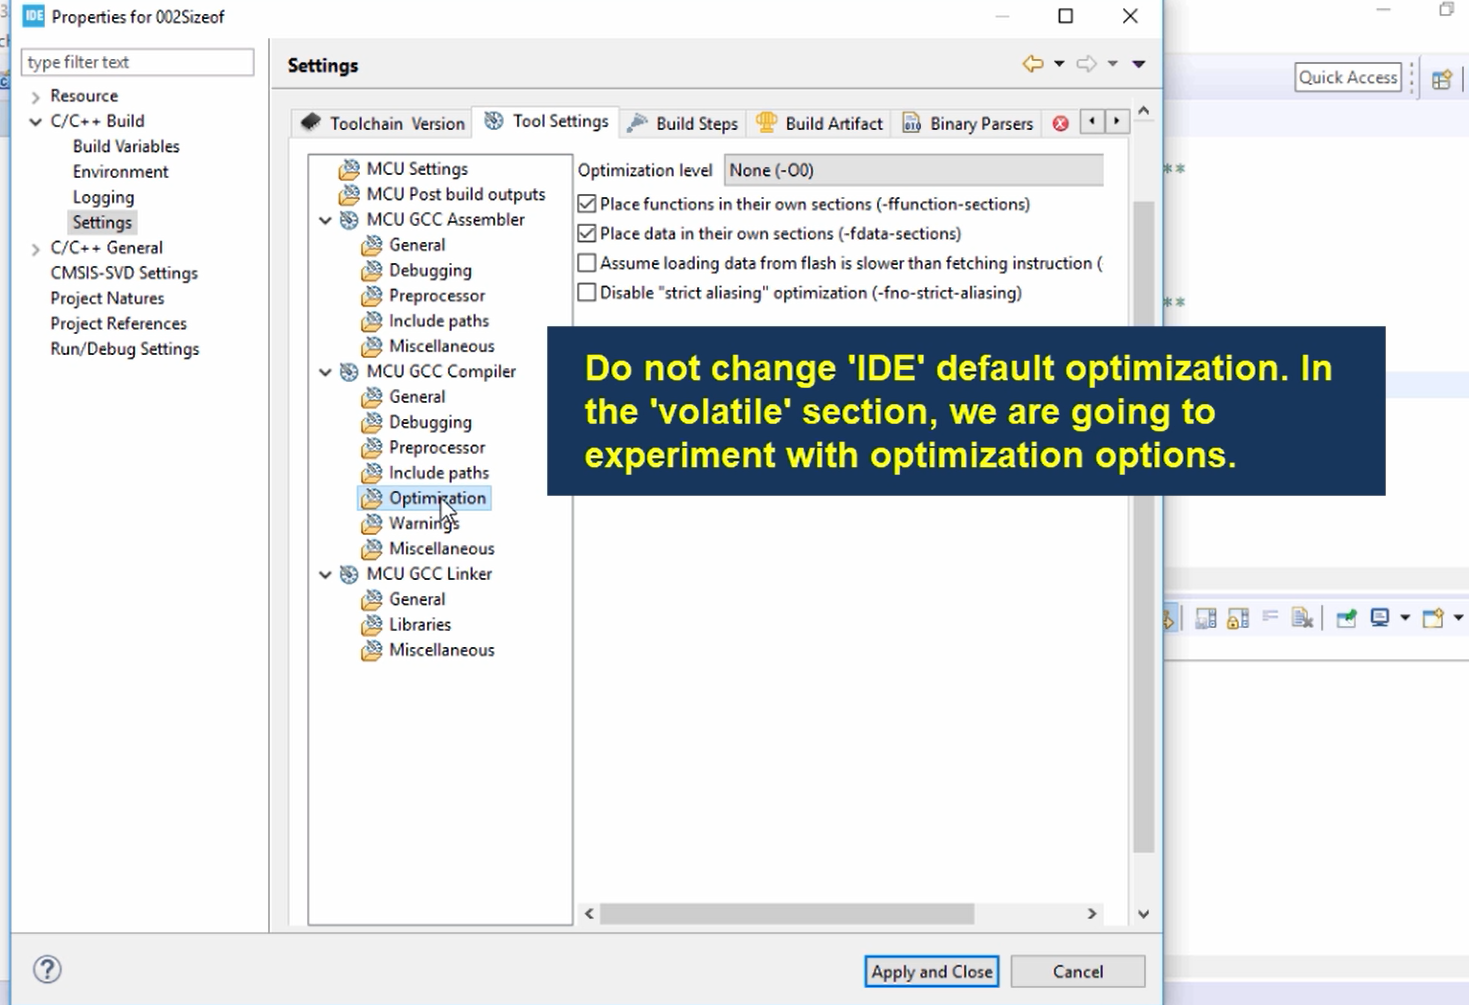Expand the Resource tree node
The width and height of the screenshot is (1469, 1005).
(x=36, y=97)
